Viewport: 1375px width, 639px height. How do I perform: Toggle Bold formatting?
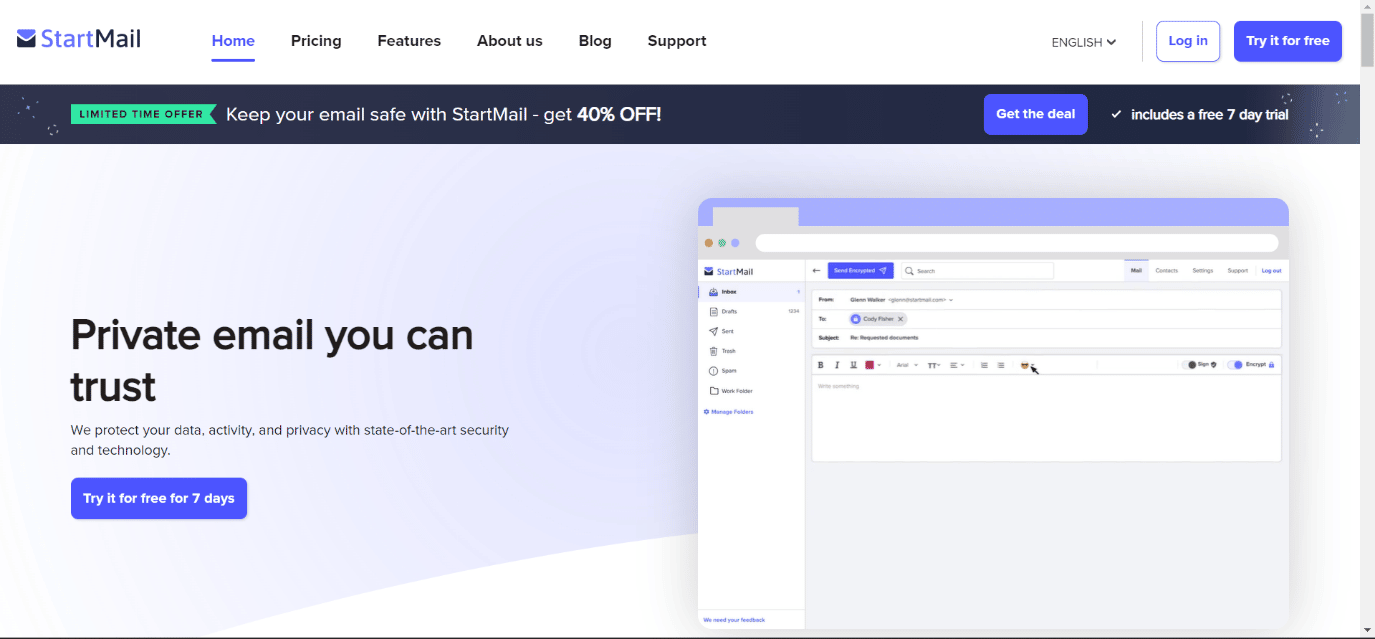point(821,365)
